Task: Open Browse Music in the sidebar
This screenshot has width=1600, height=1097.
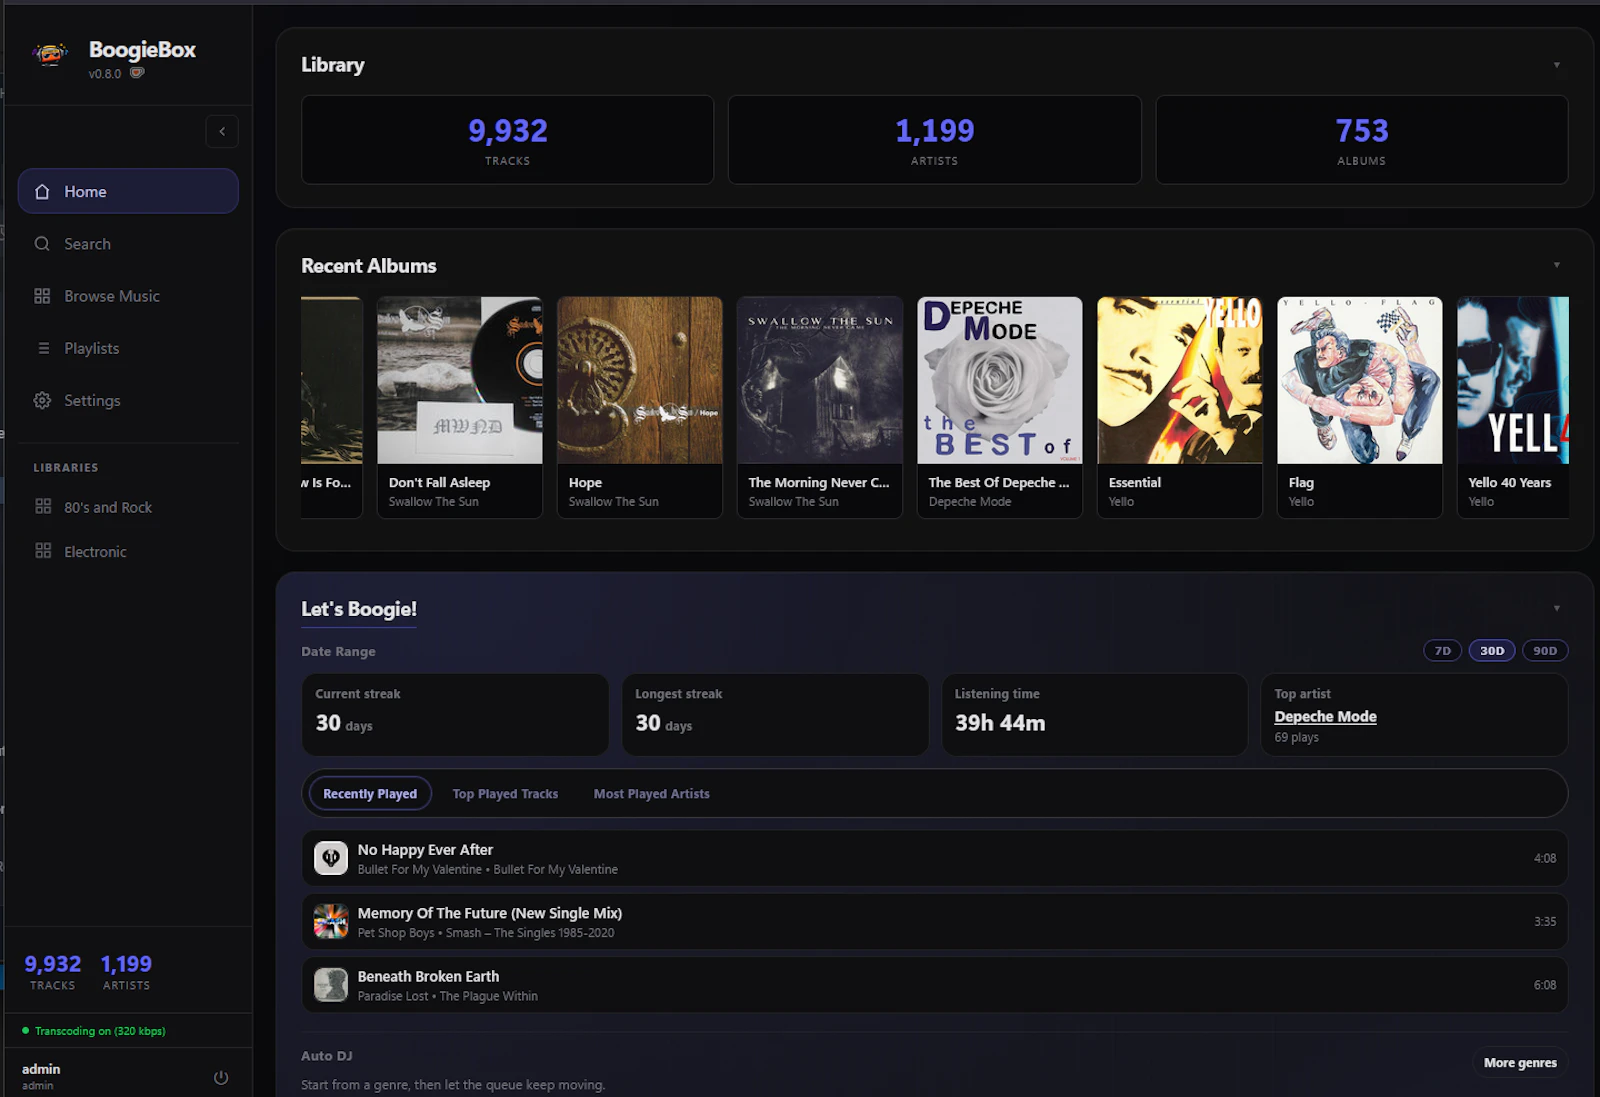Action: coord(128,296)
